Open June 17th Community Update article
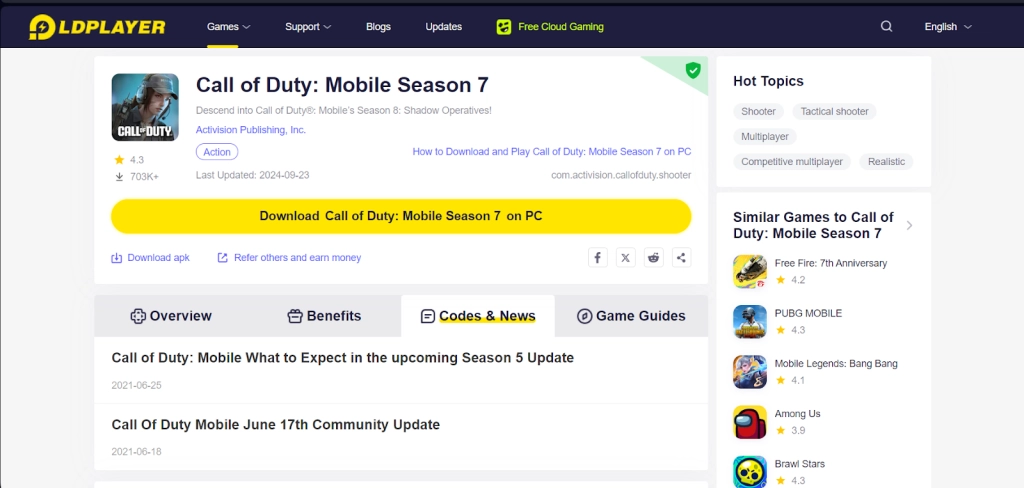This screenshot has width=1024, height=488. [x=276, y=425]
